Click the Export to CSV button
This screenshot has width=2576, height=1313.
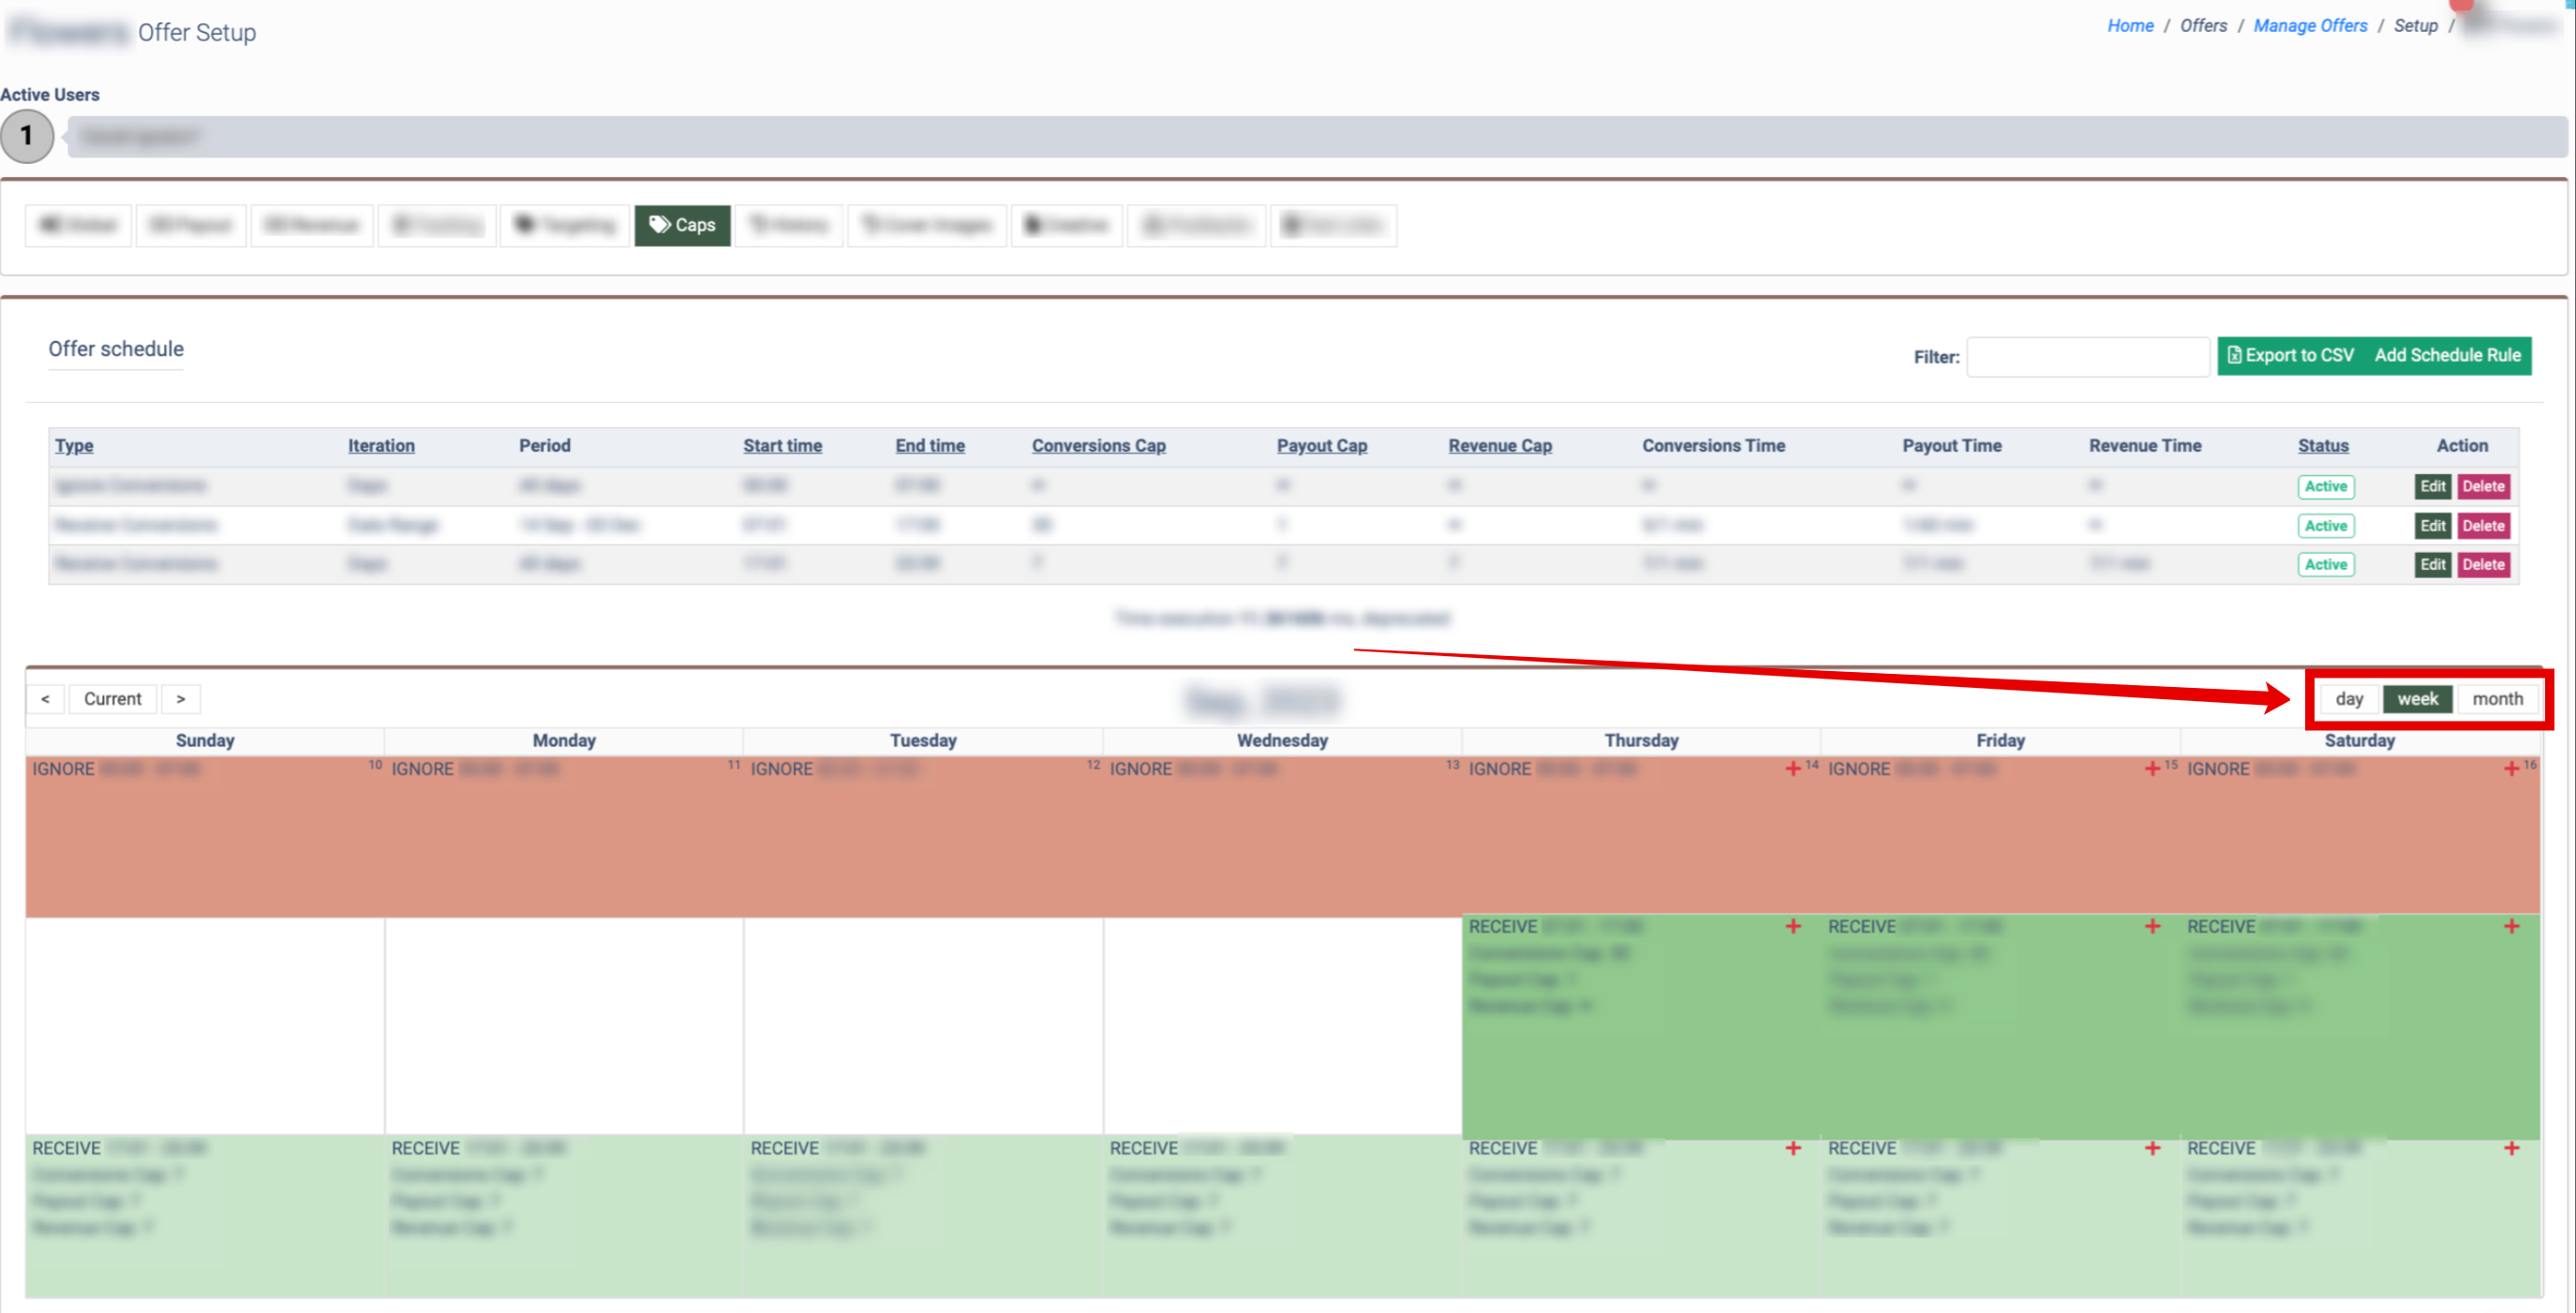(x=2290, y=356)
